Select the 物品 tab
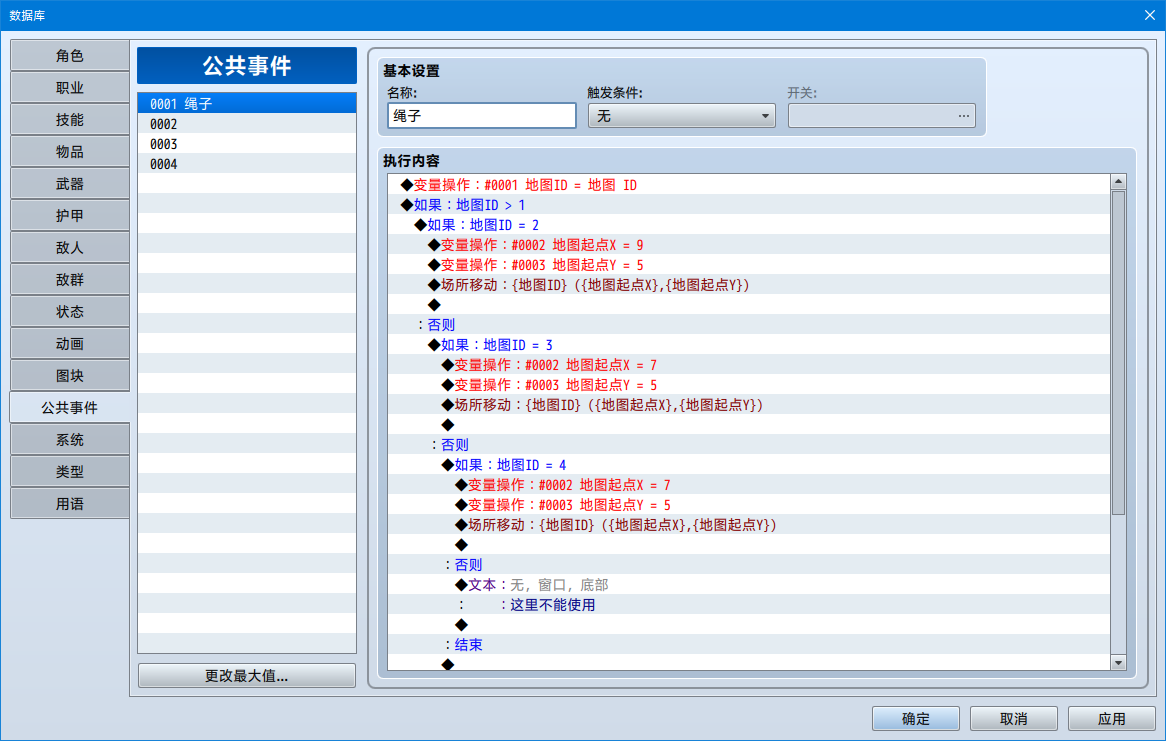This screenshot has width=1166, height=741. click(x=70, y=152)
